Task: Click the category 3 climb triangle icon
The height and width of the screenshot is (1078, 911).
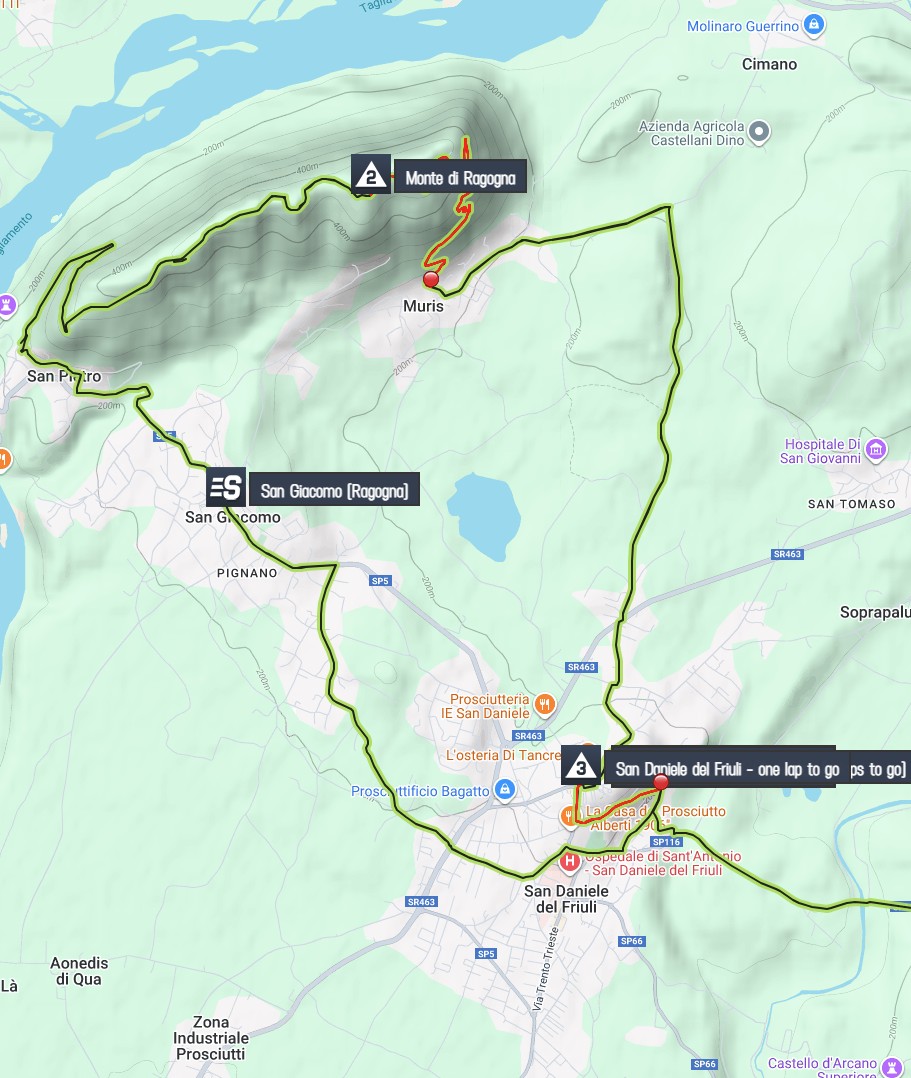Action: coord(581,765)
